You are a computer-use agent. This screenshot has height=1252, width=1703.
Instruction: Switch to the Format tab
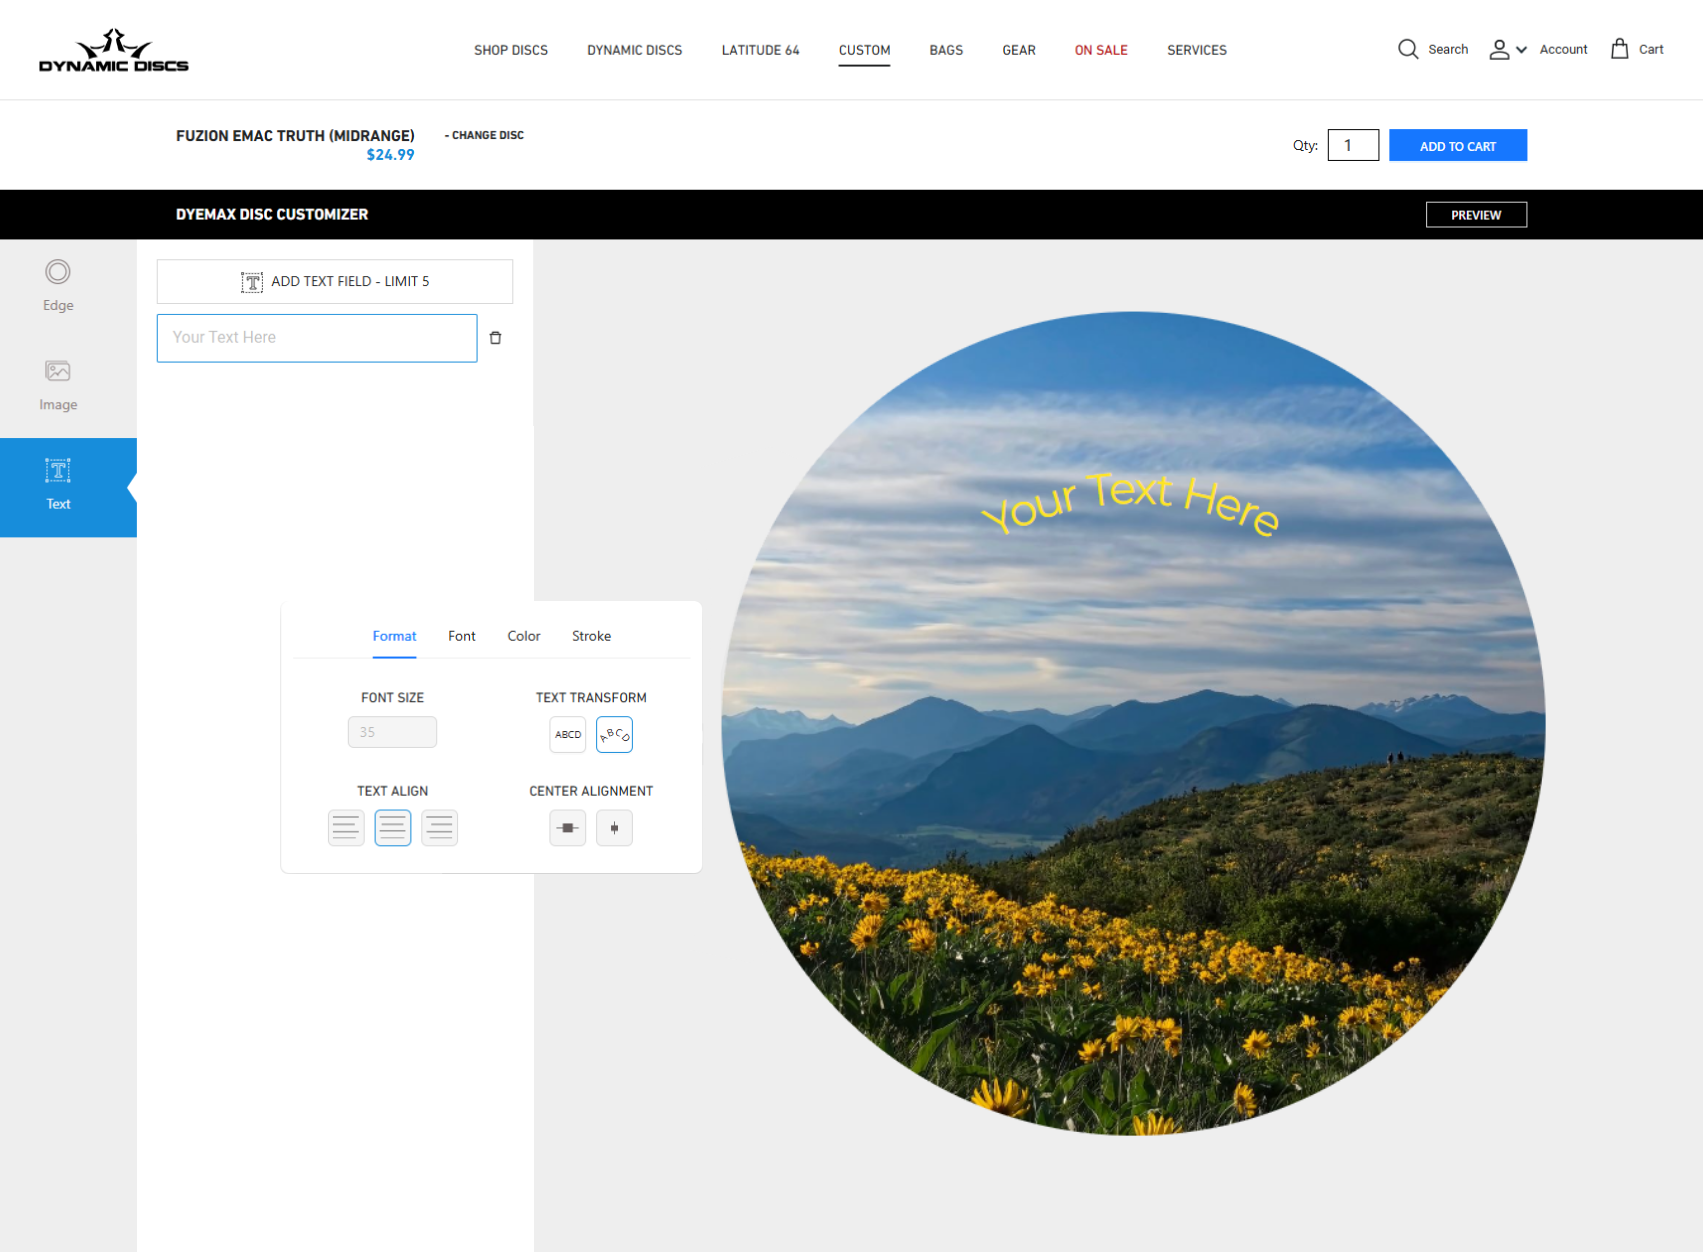pos(394,636)
